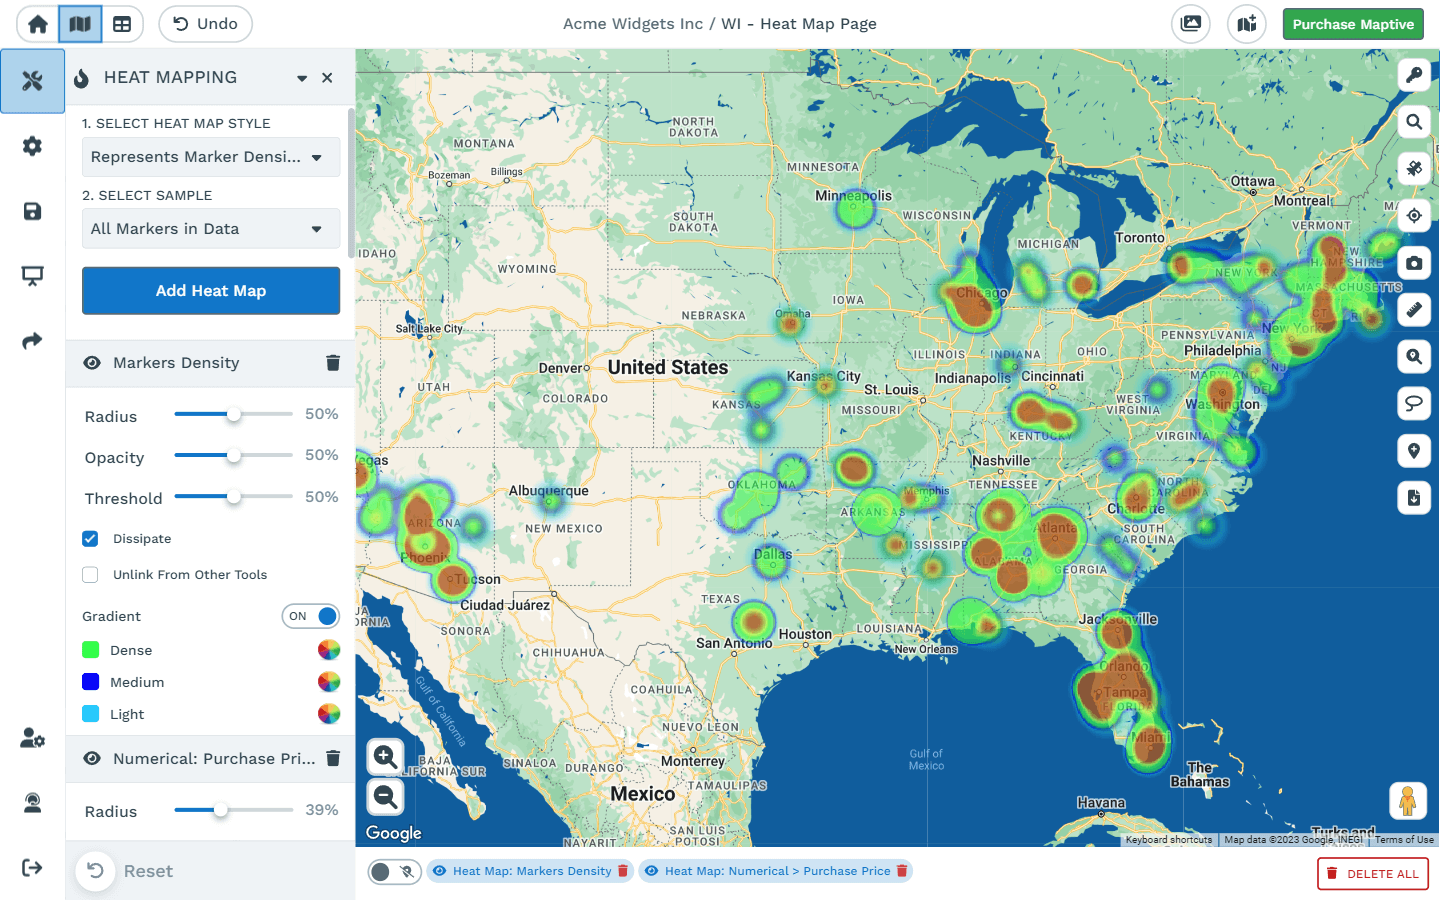Click the map zoom out magnifier
1440x900 pixels.
386,797
